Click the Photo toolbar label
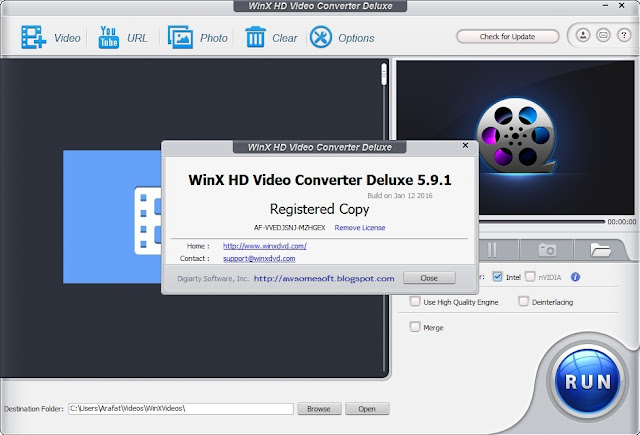Viewport: 640px width, 435px height. (x=213, y=38)
